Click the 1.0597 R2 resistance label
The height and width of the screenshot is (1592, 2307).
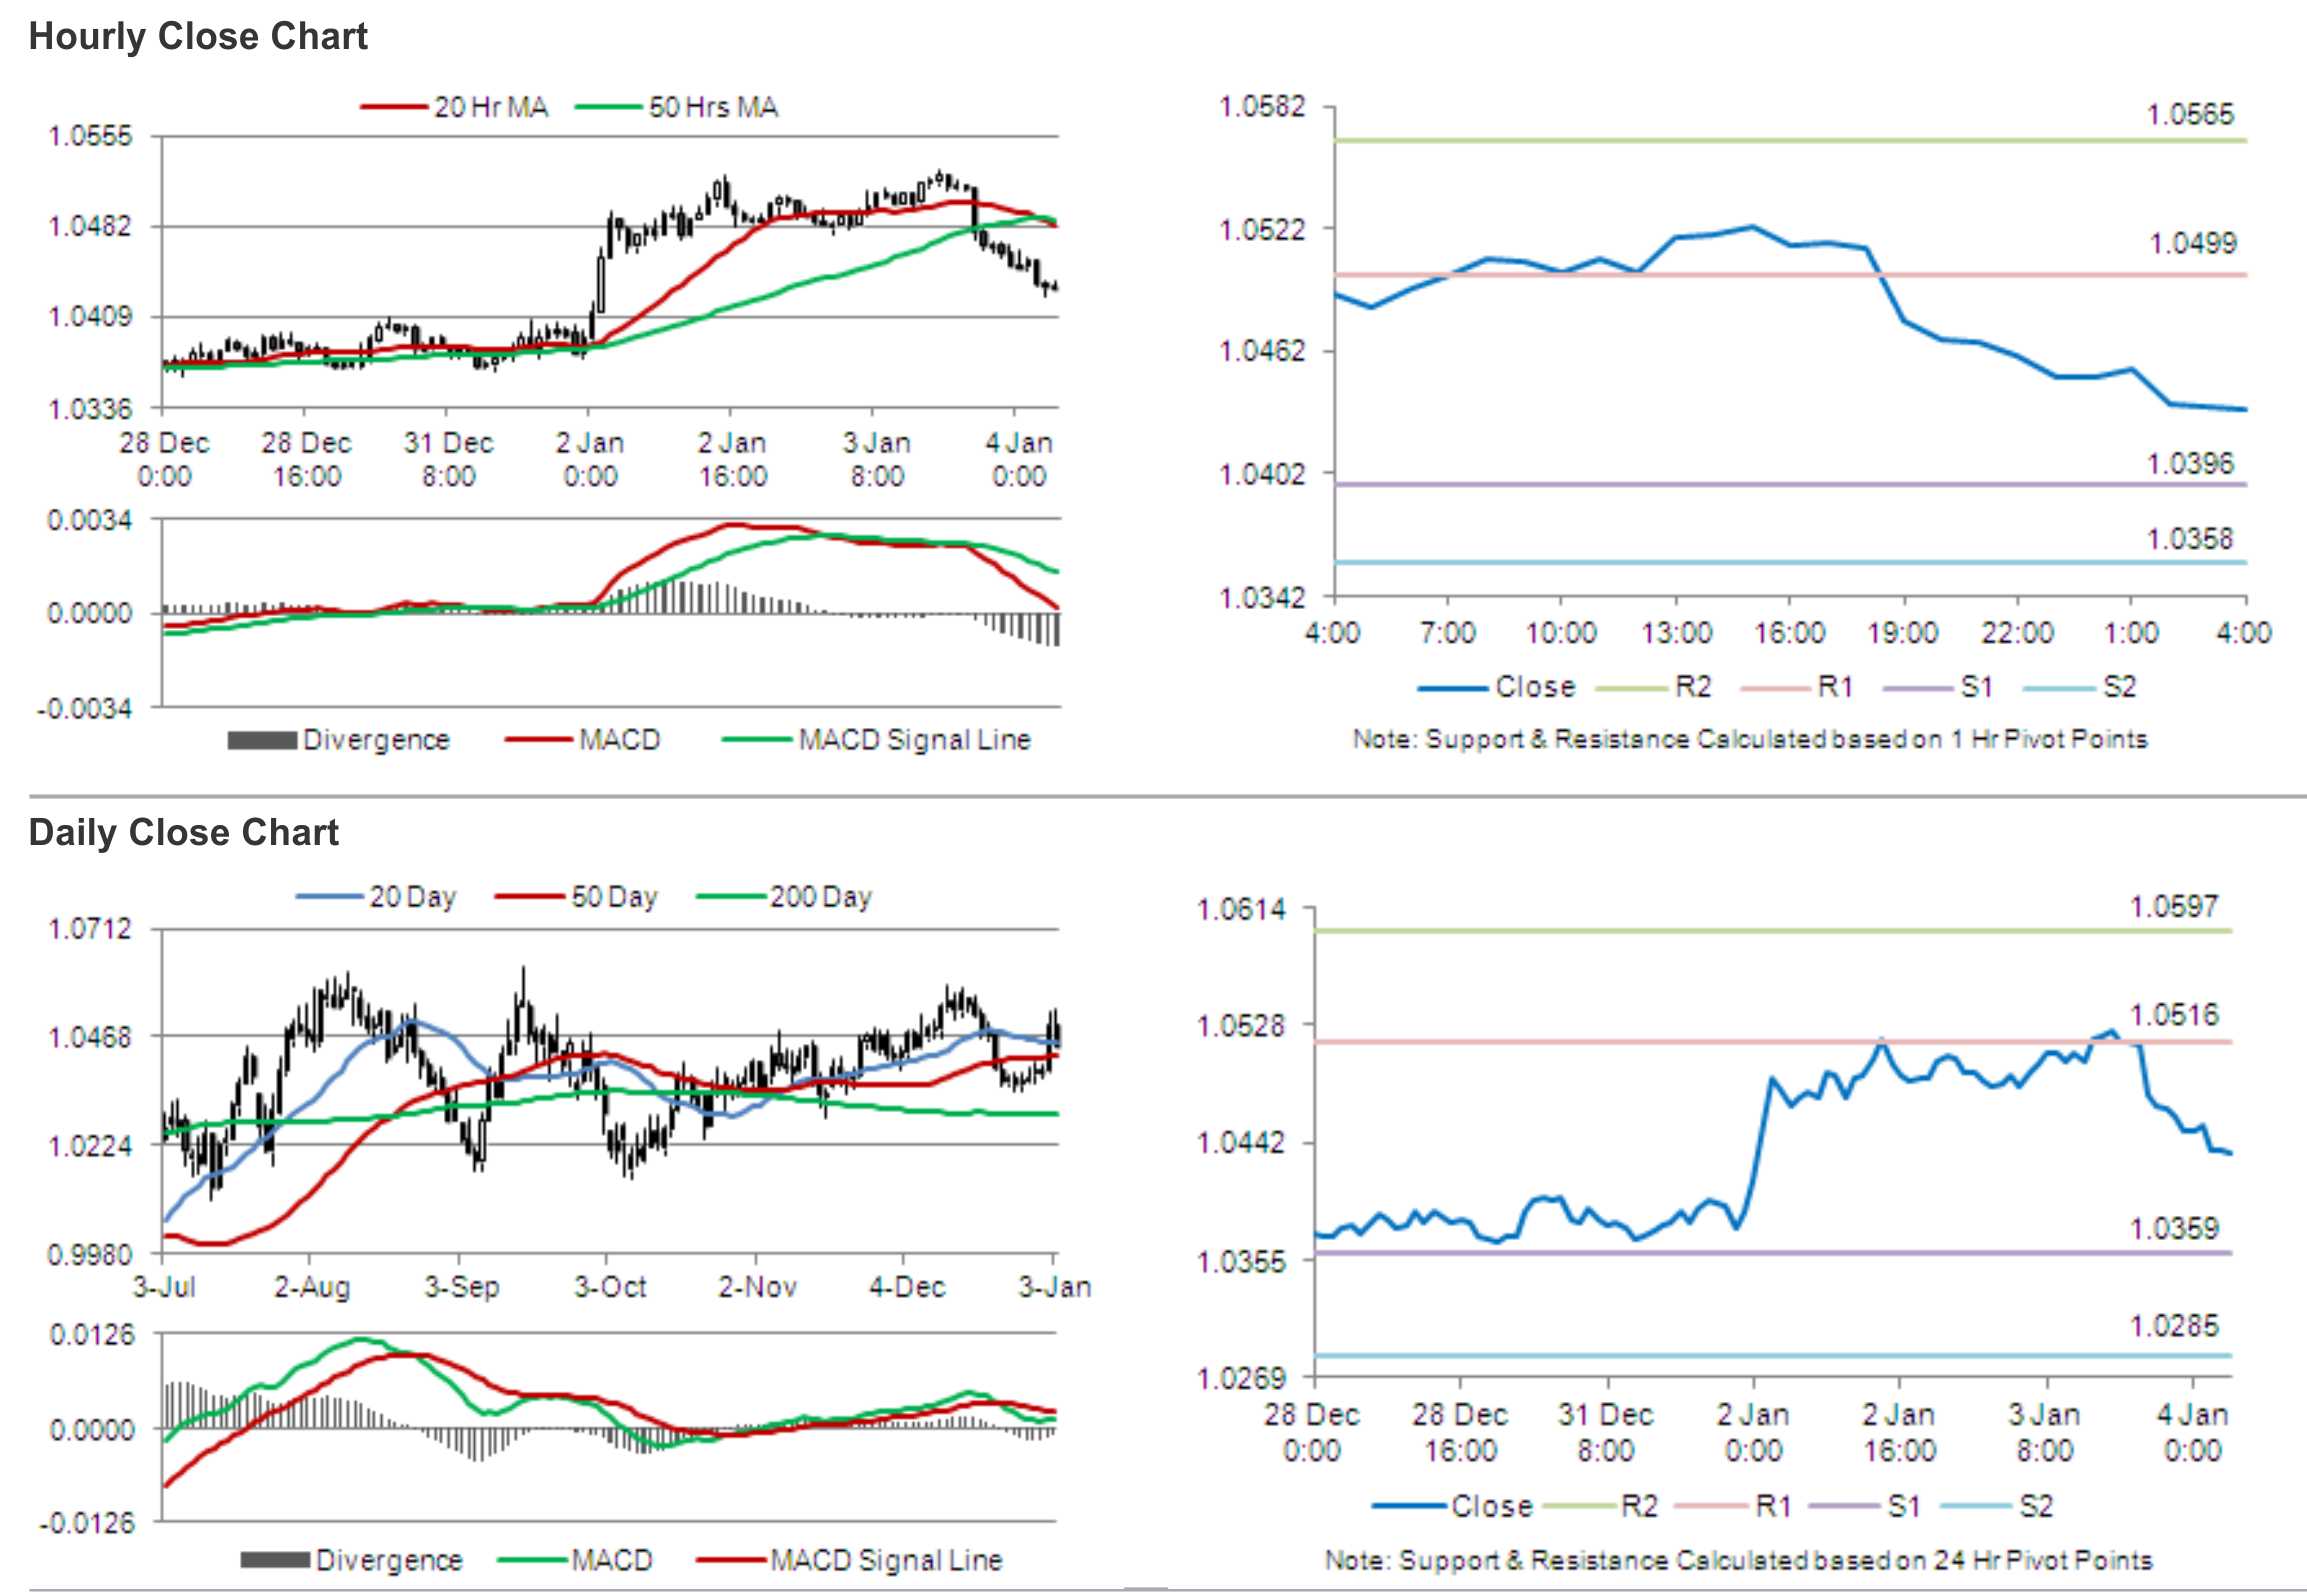2174,907
